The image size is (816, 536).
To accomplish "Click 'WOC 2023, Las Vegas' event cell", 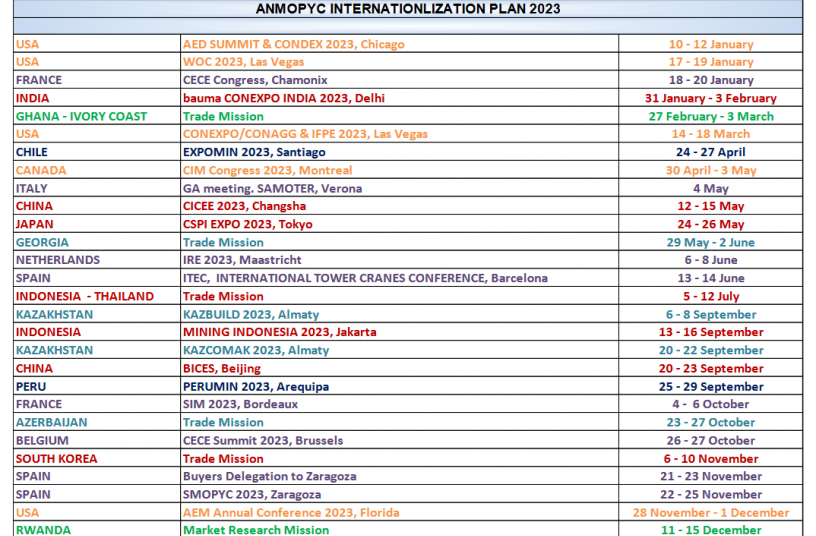I will click(400, 62).
